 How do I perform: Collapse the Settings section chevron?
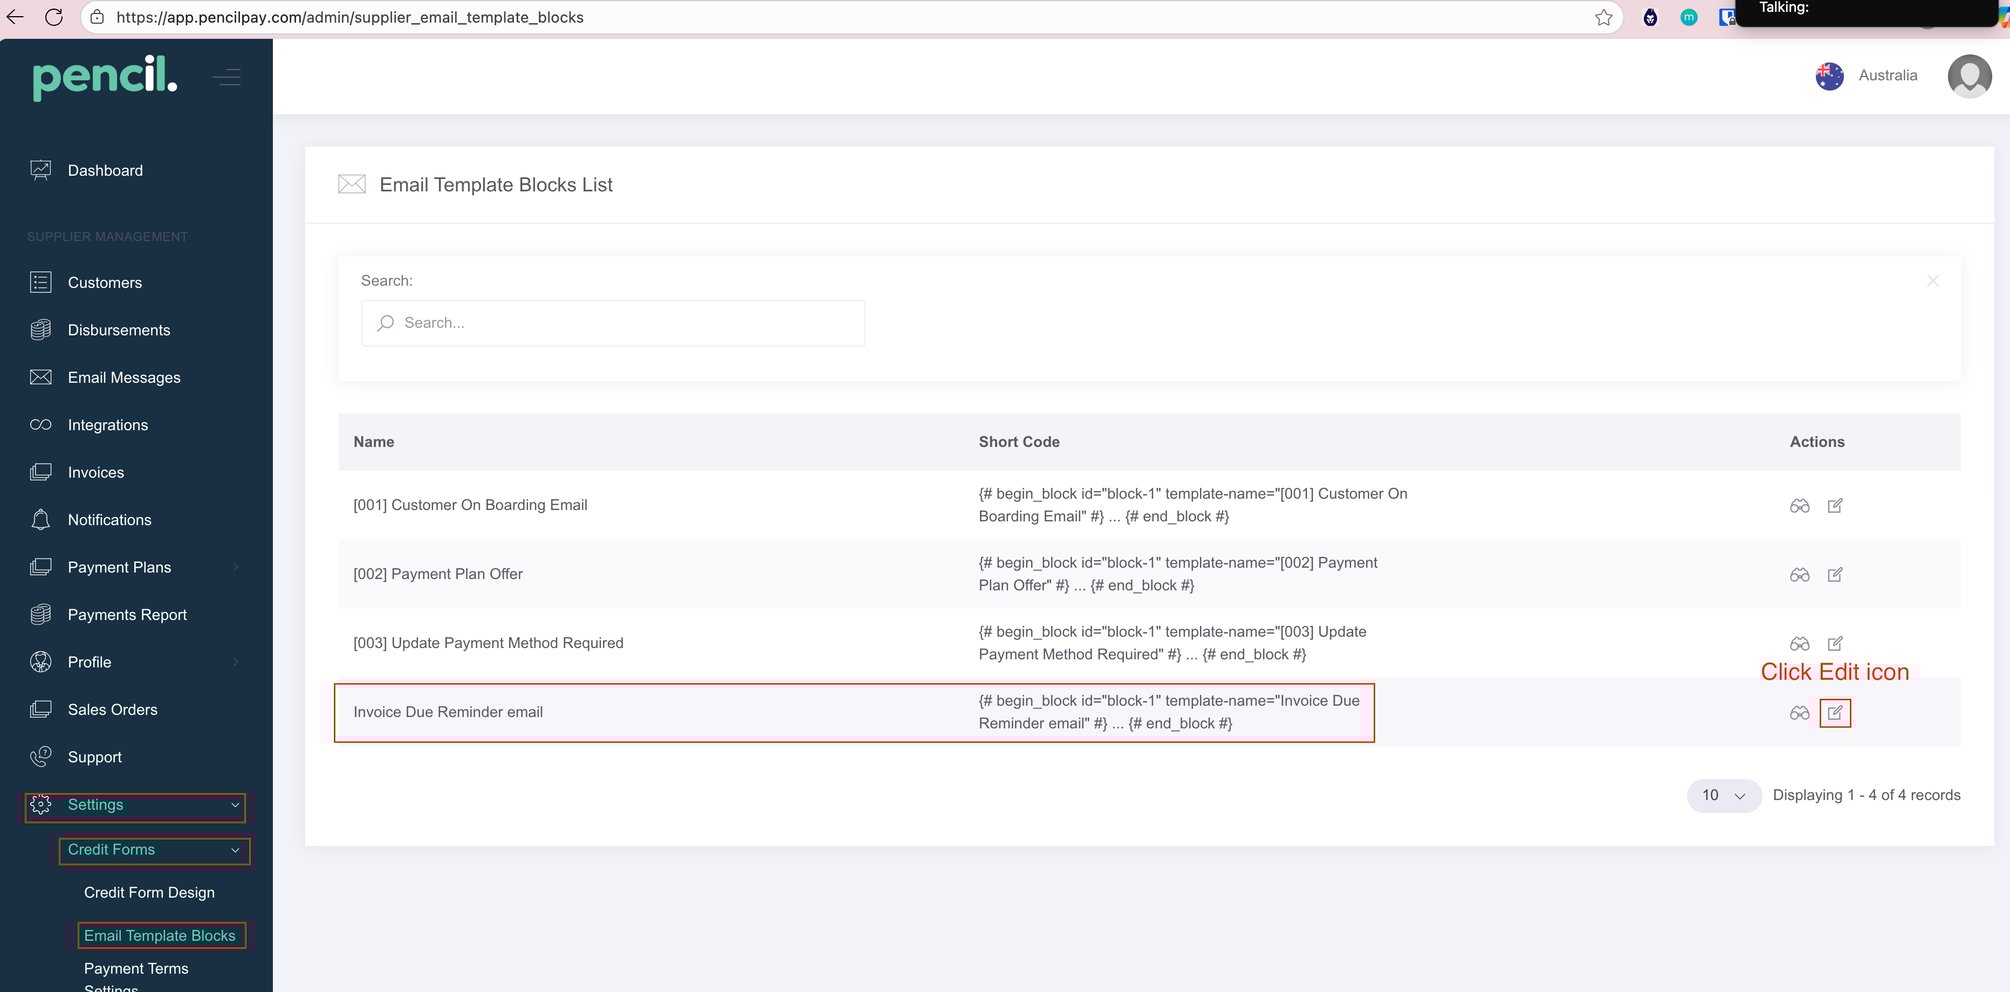click(x=234, y=806)
